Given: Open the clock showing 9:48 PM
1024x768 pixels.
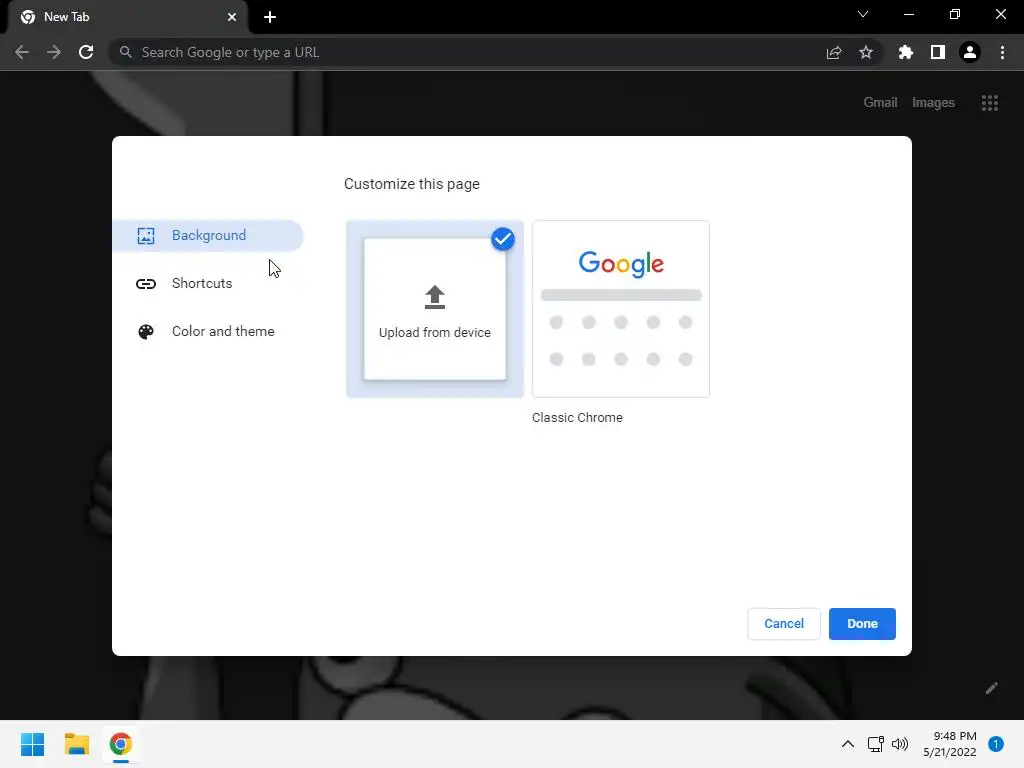Looking at the screenshot, I should click(950, 744).
